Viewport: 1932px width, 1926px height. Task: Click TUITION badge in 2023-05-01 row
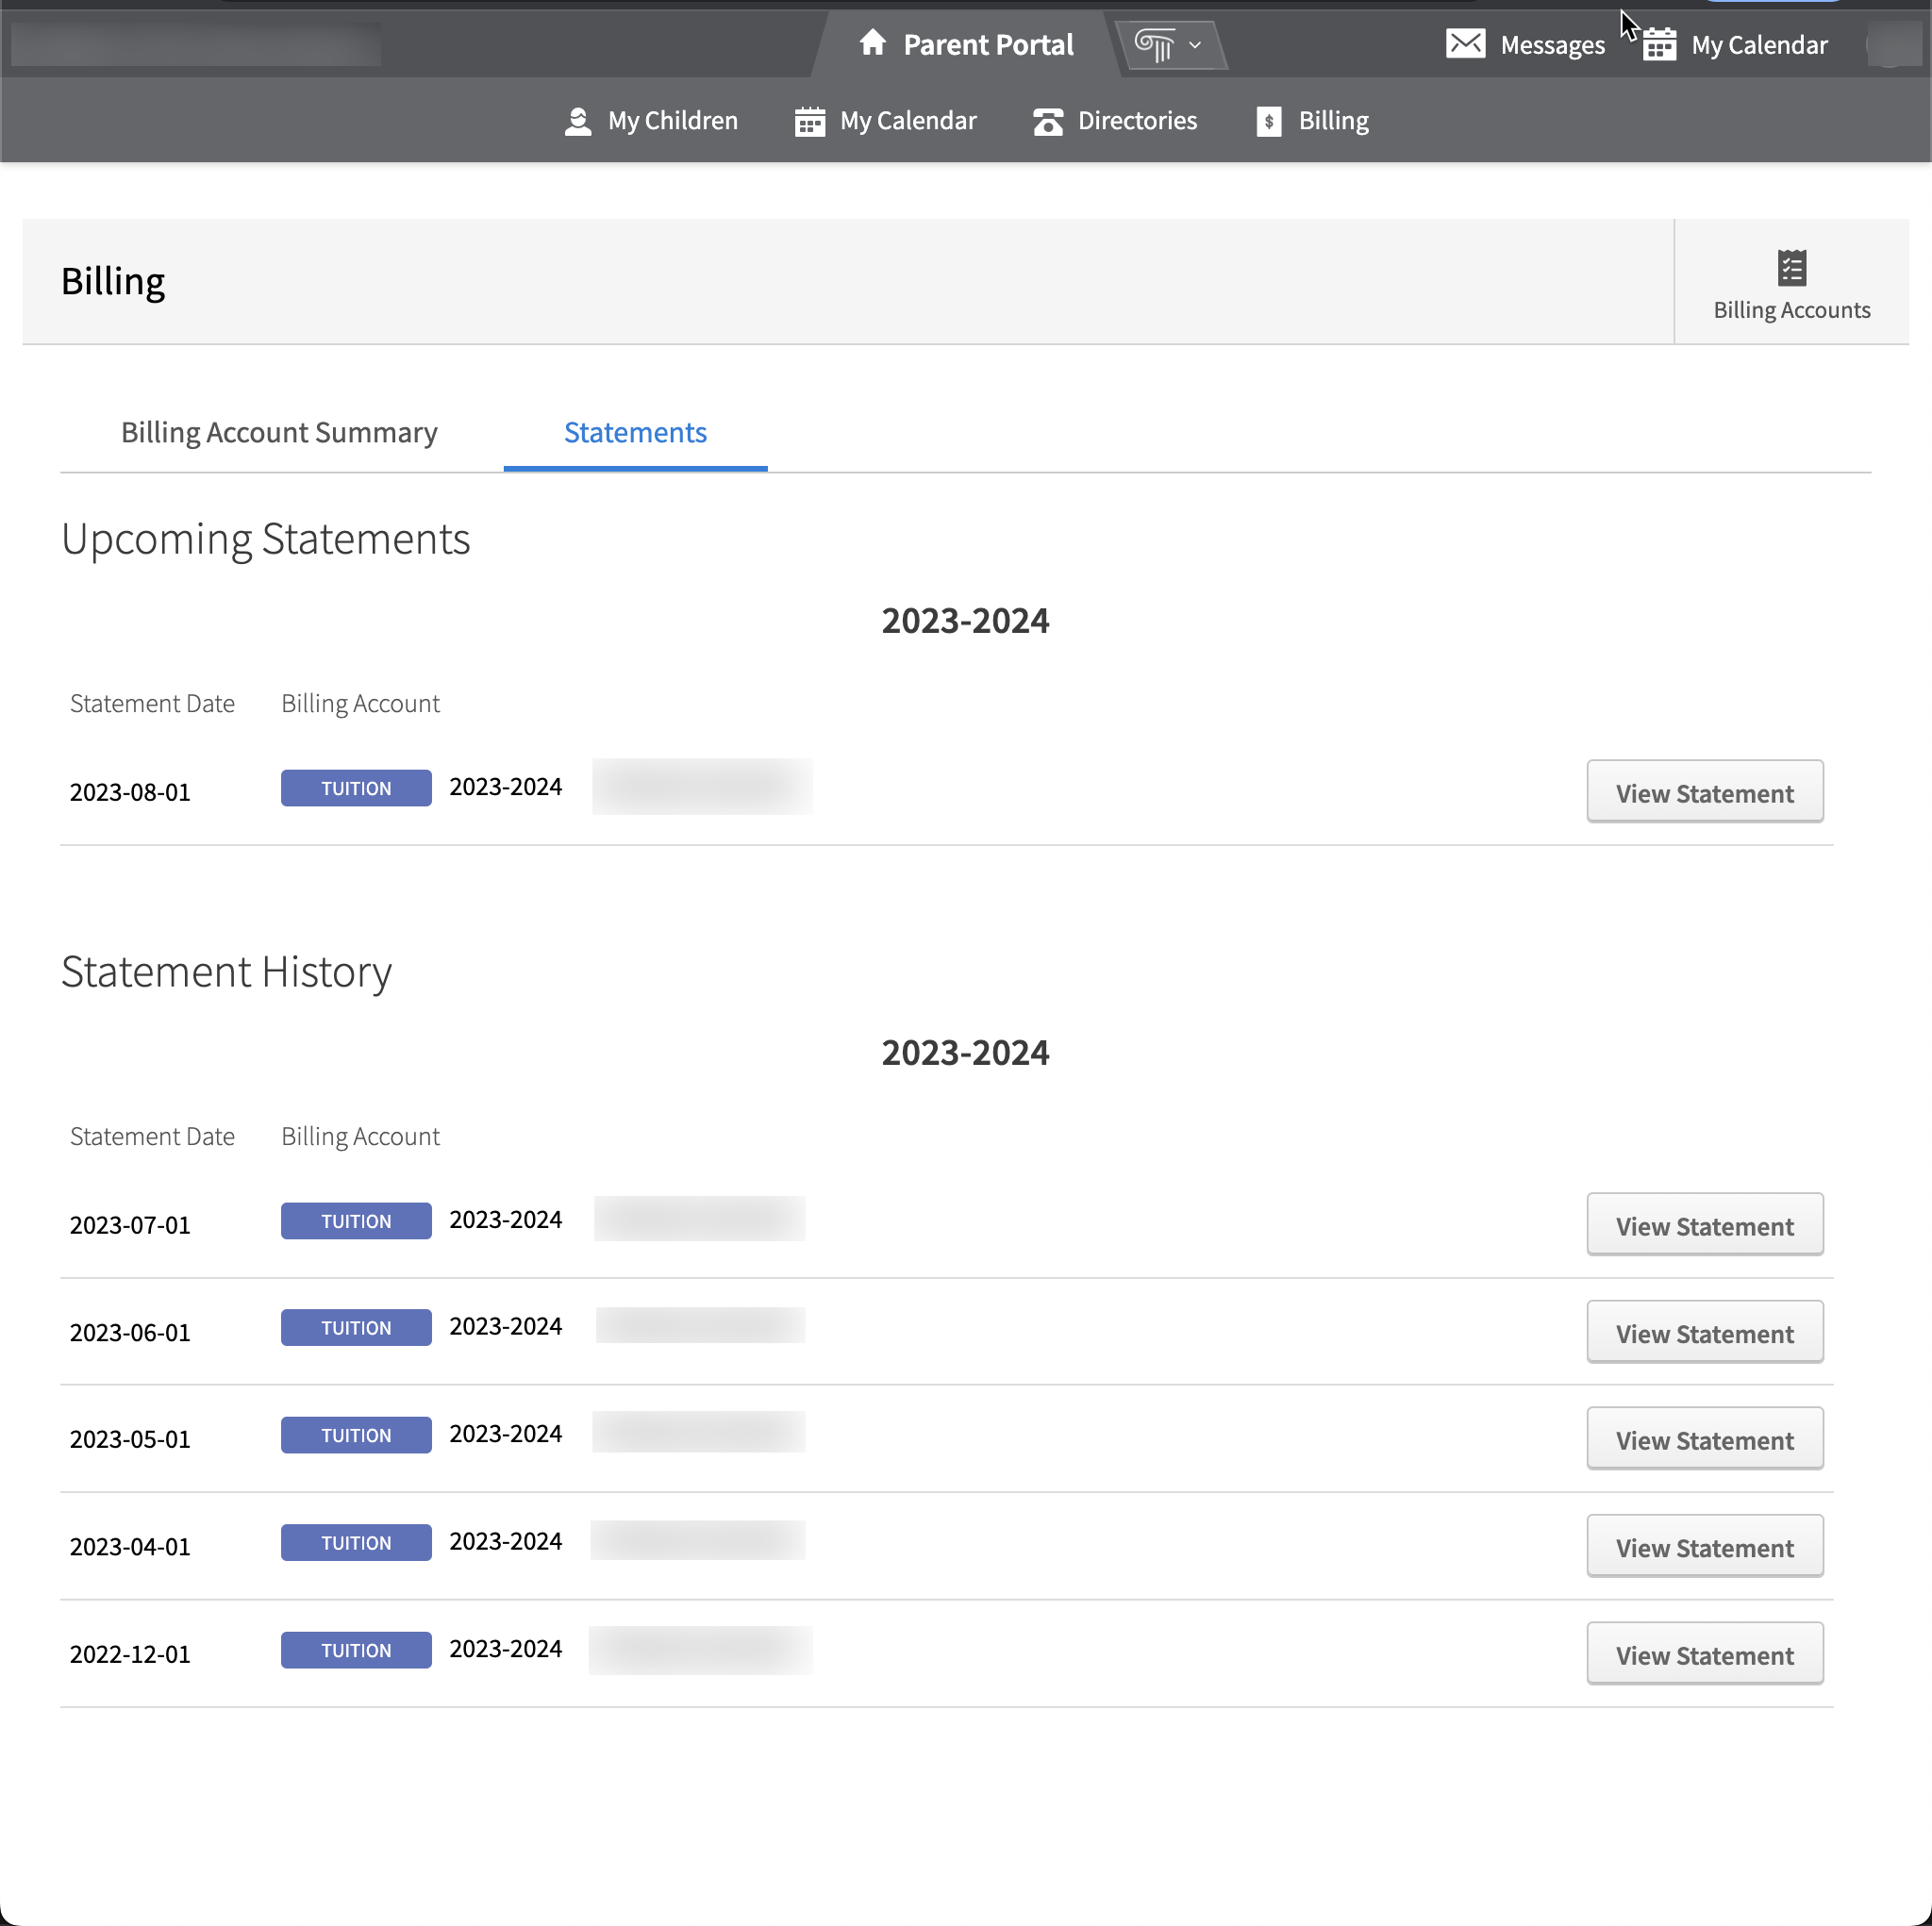(x=356, y=1435)
